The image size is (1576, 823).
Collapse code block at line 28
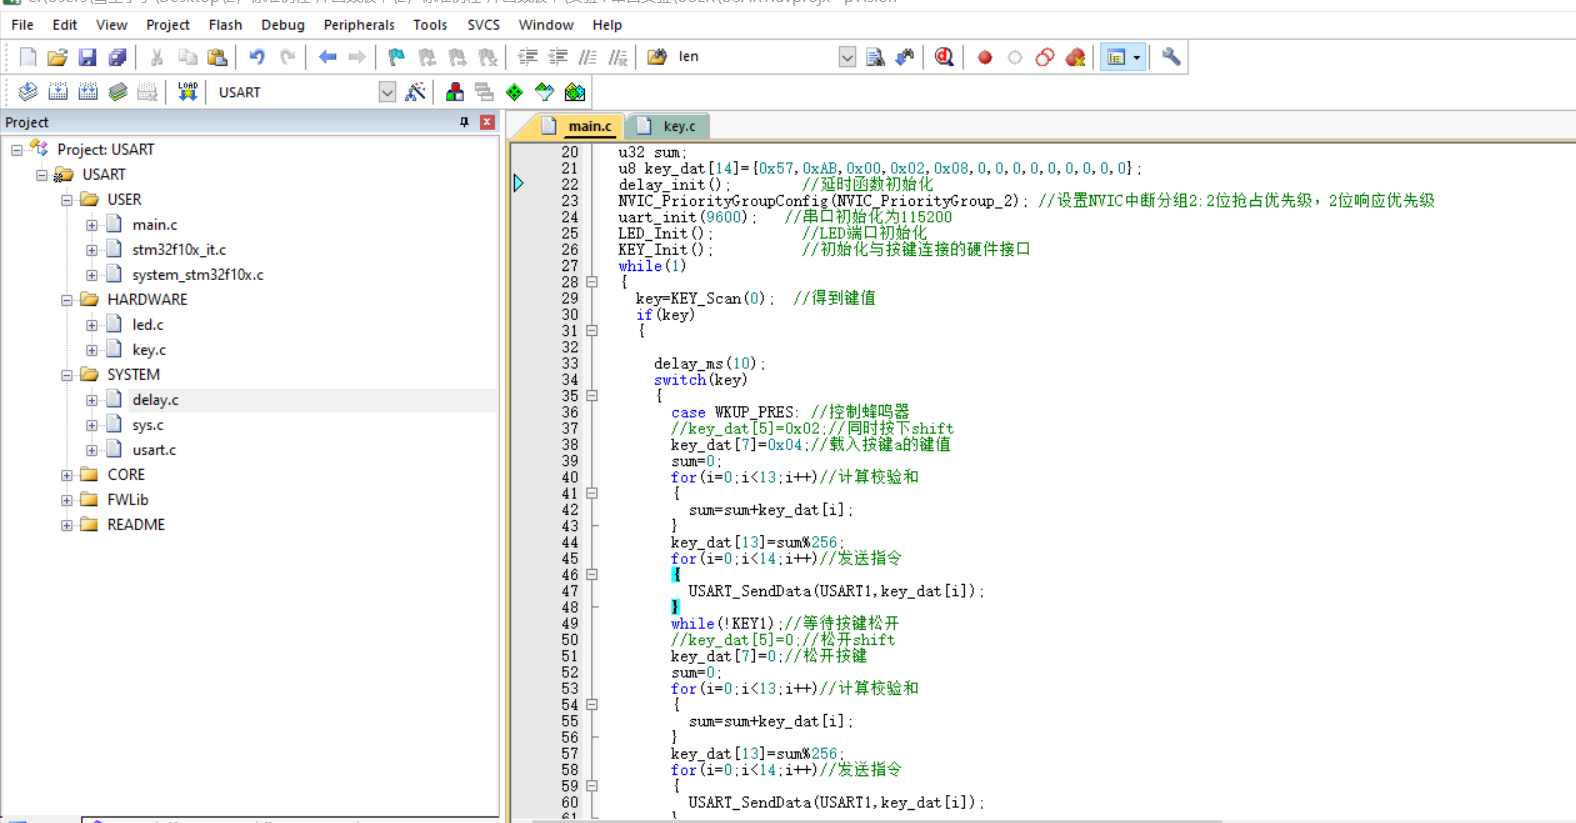pos(592,282)
